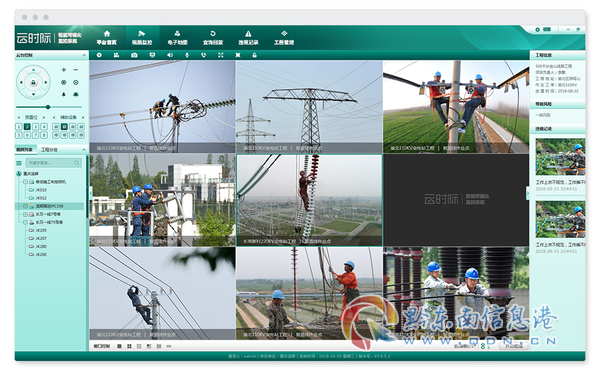Click the PTZ speed slider handle

[x=48, y=107]
